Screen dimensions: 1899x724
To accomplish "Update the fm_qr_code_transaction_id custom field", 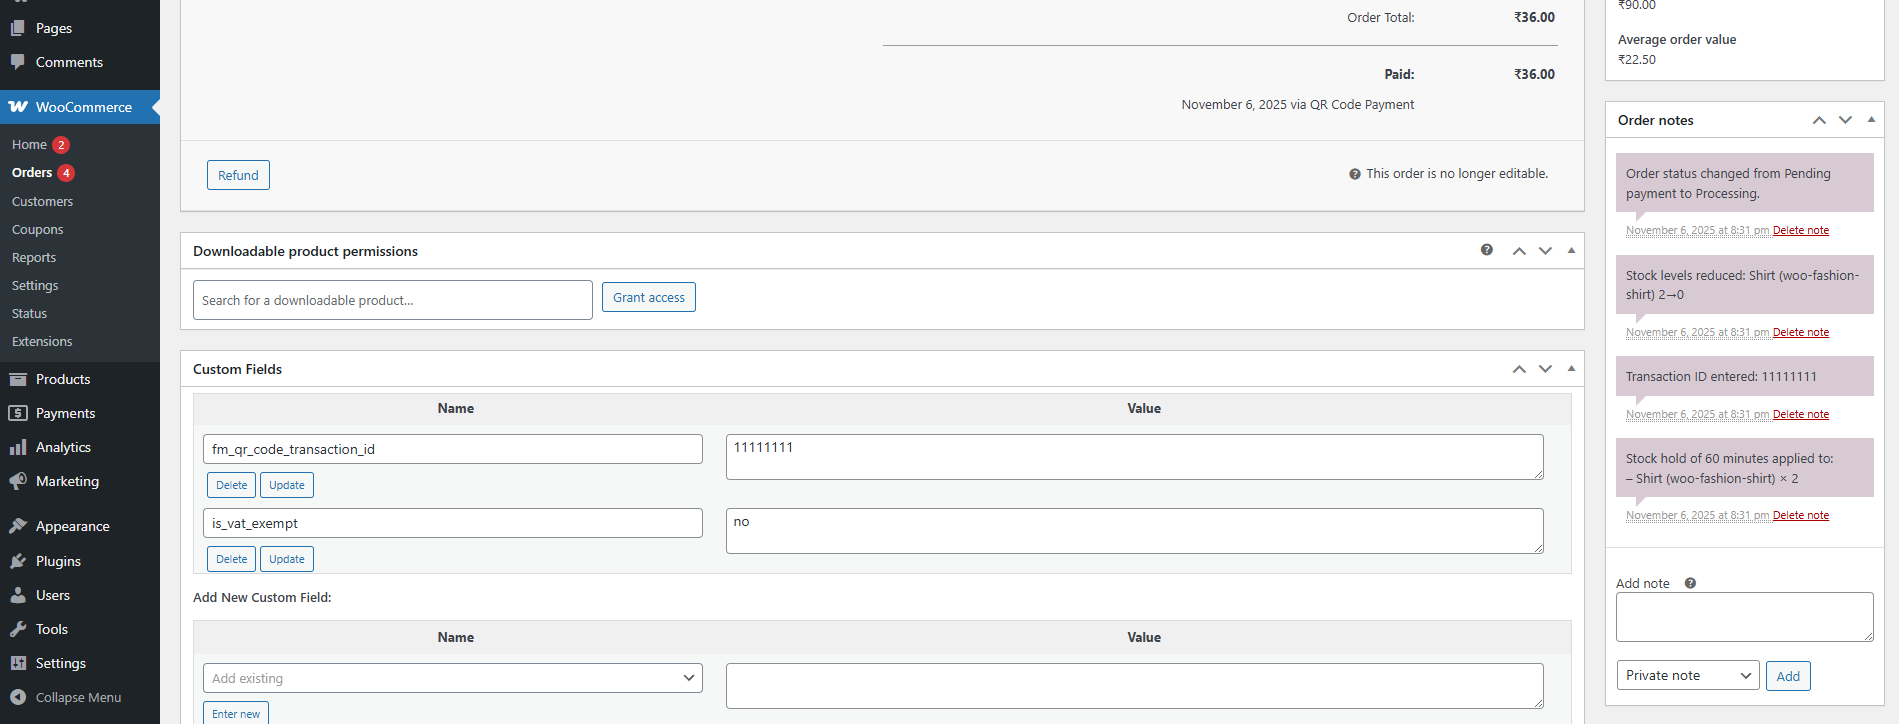I will (287, 485).
